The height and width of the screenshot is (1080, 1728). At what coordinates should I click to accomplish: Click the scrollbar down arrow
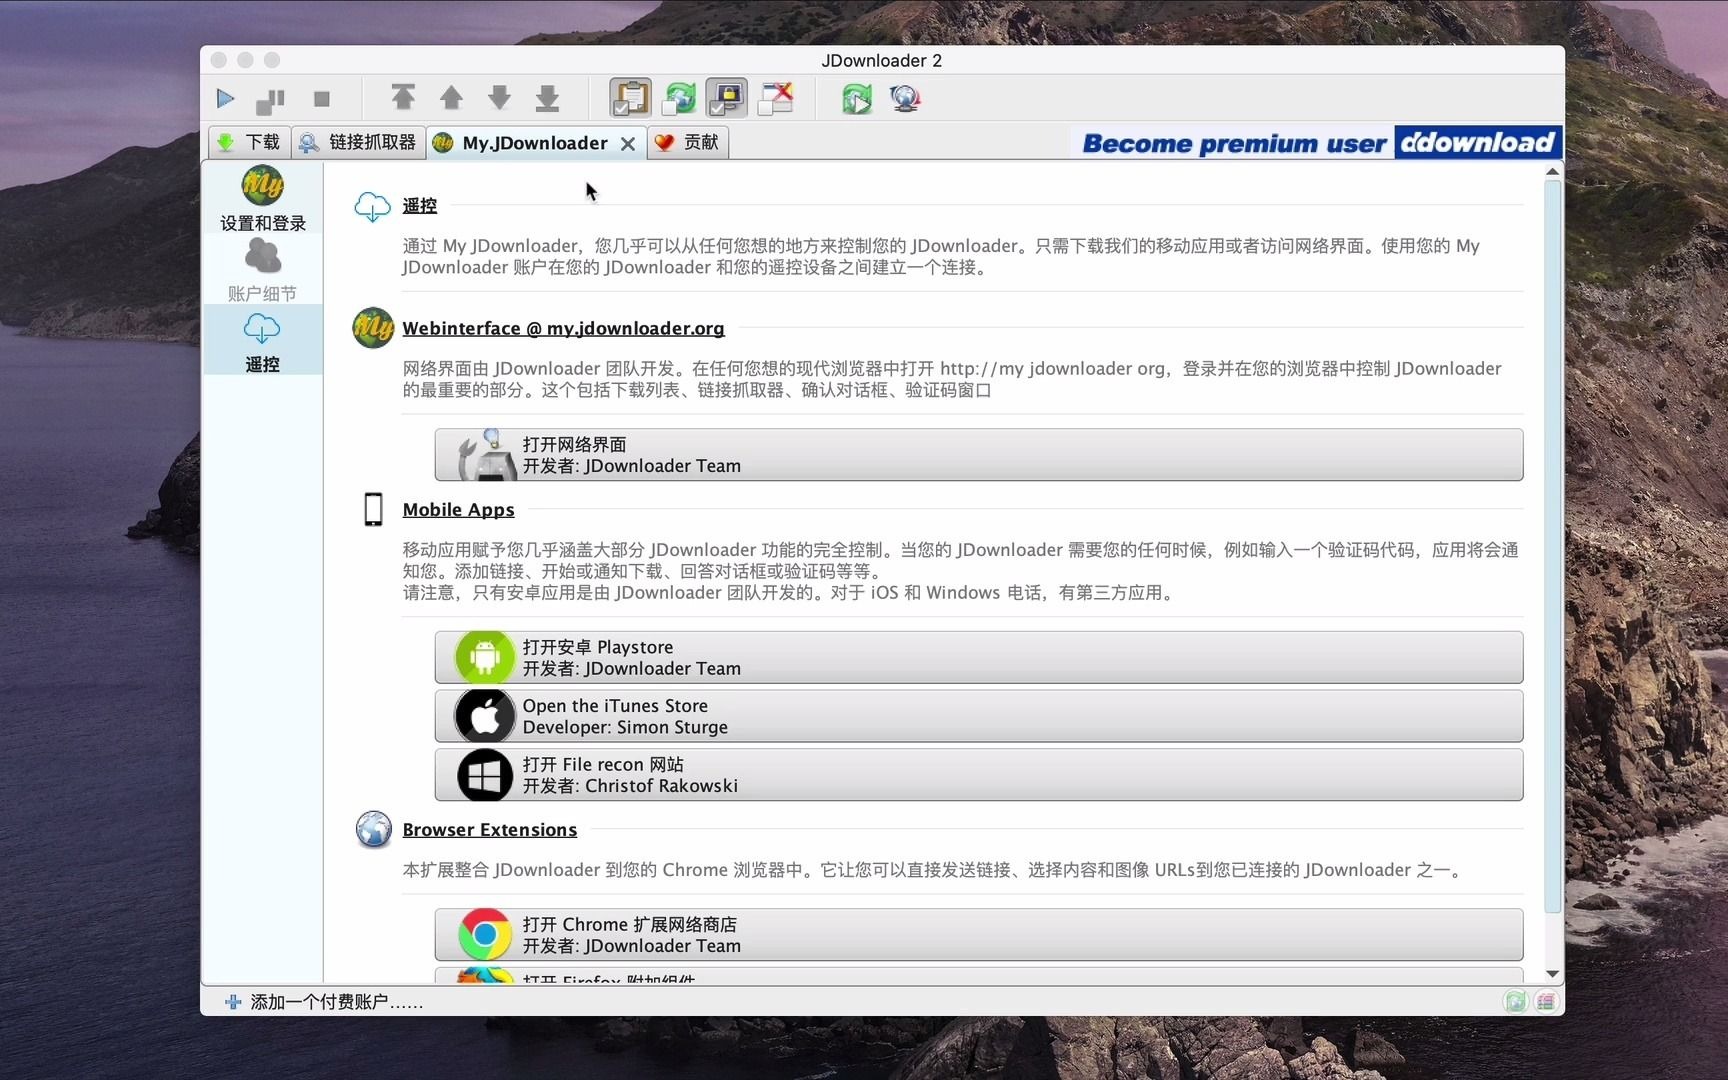[x=1552, y=974]
